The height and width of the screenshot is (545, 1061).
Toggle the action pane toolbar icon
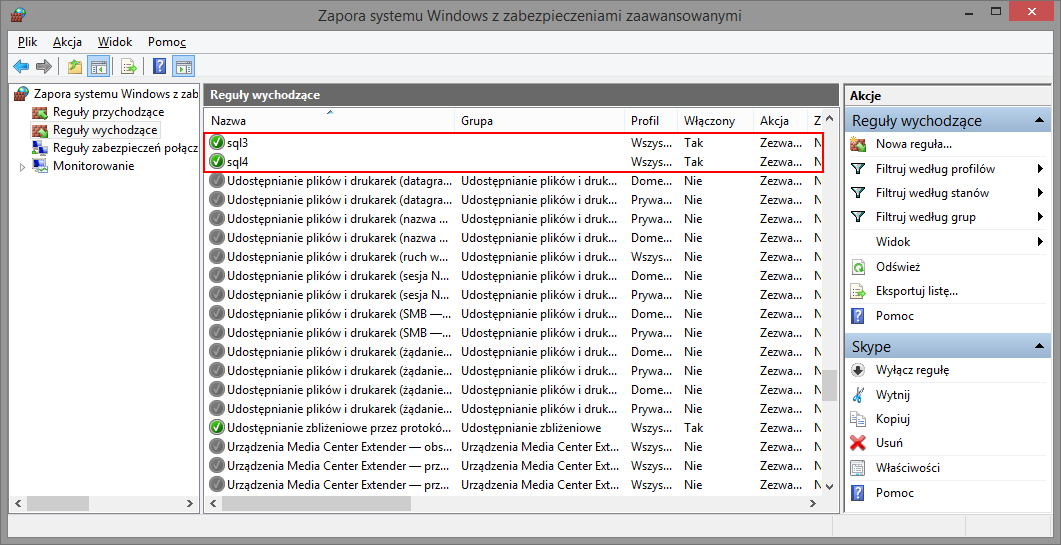(184, 66)
